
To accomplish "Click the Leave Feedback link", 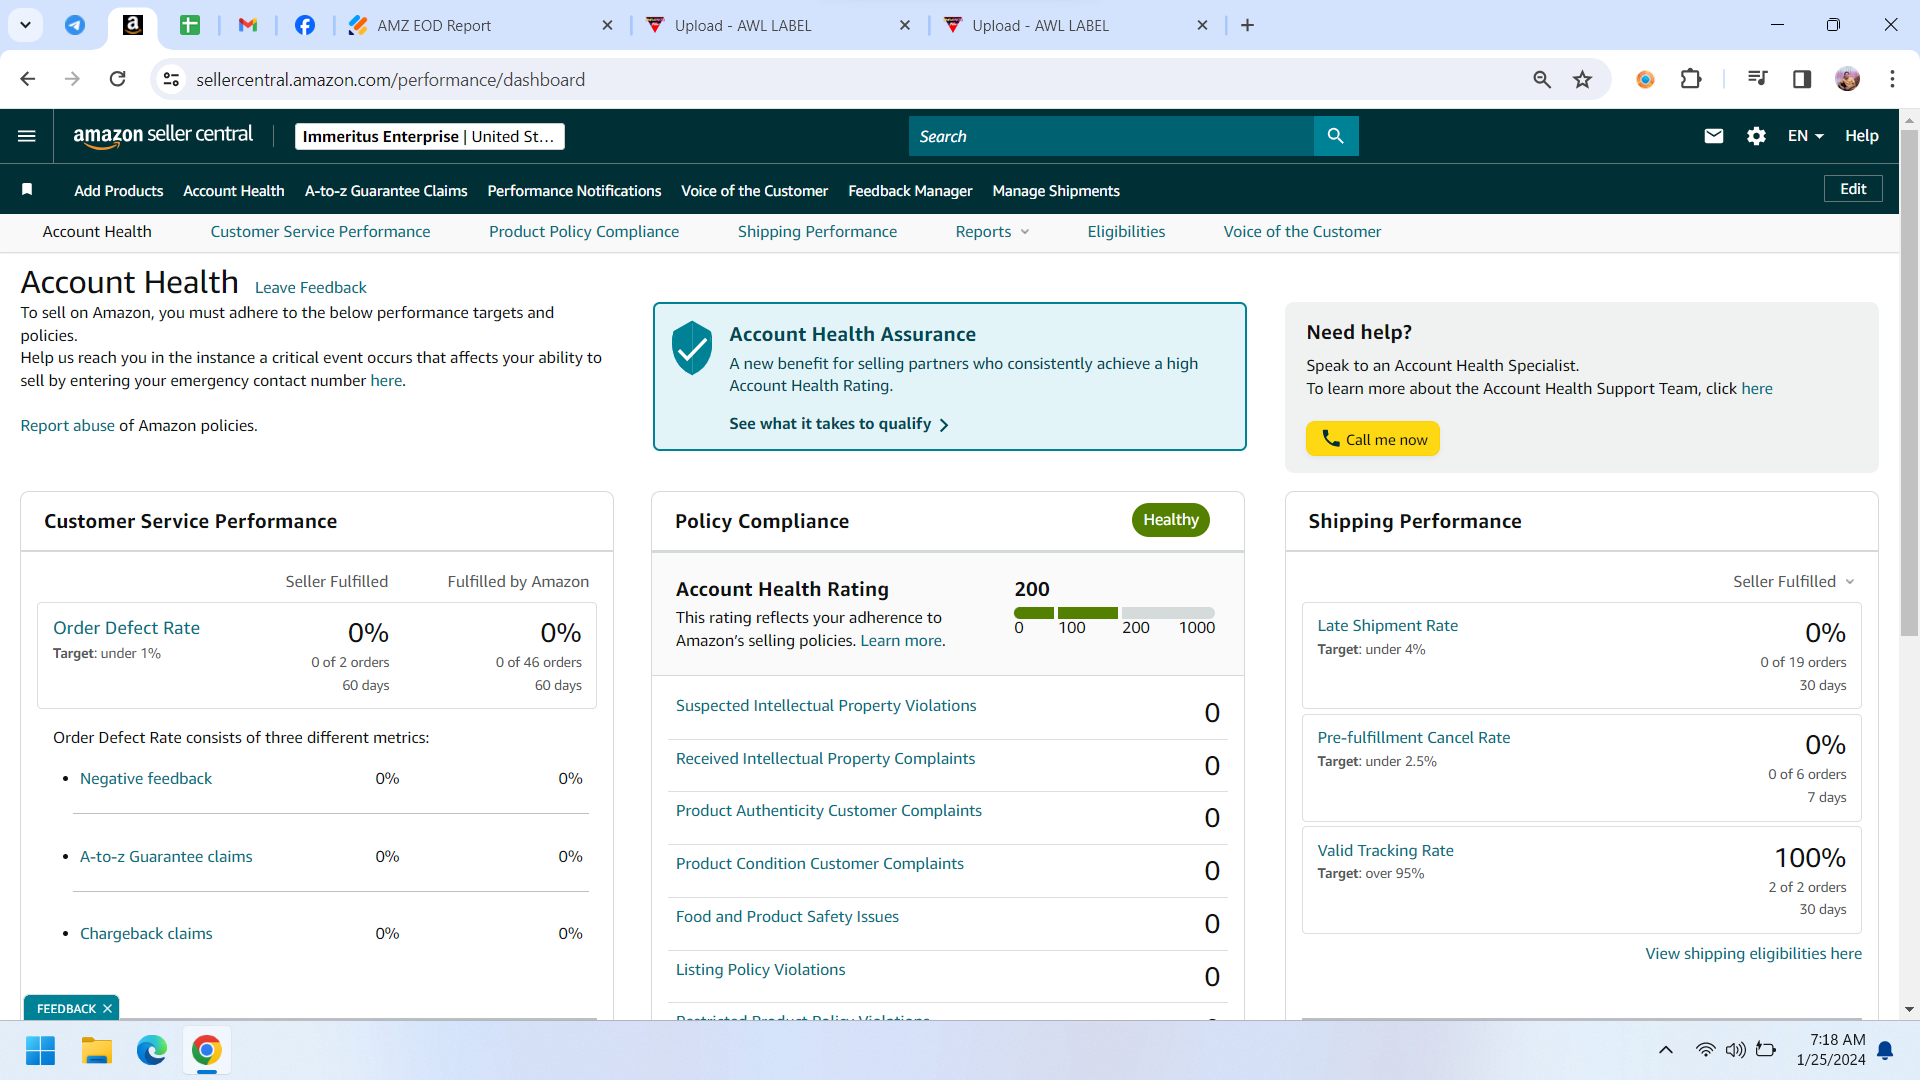I will pos(311,287).
